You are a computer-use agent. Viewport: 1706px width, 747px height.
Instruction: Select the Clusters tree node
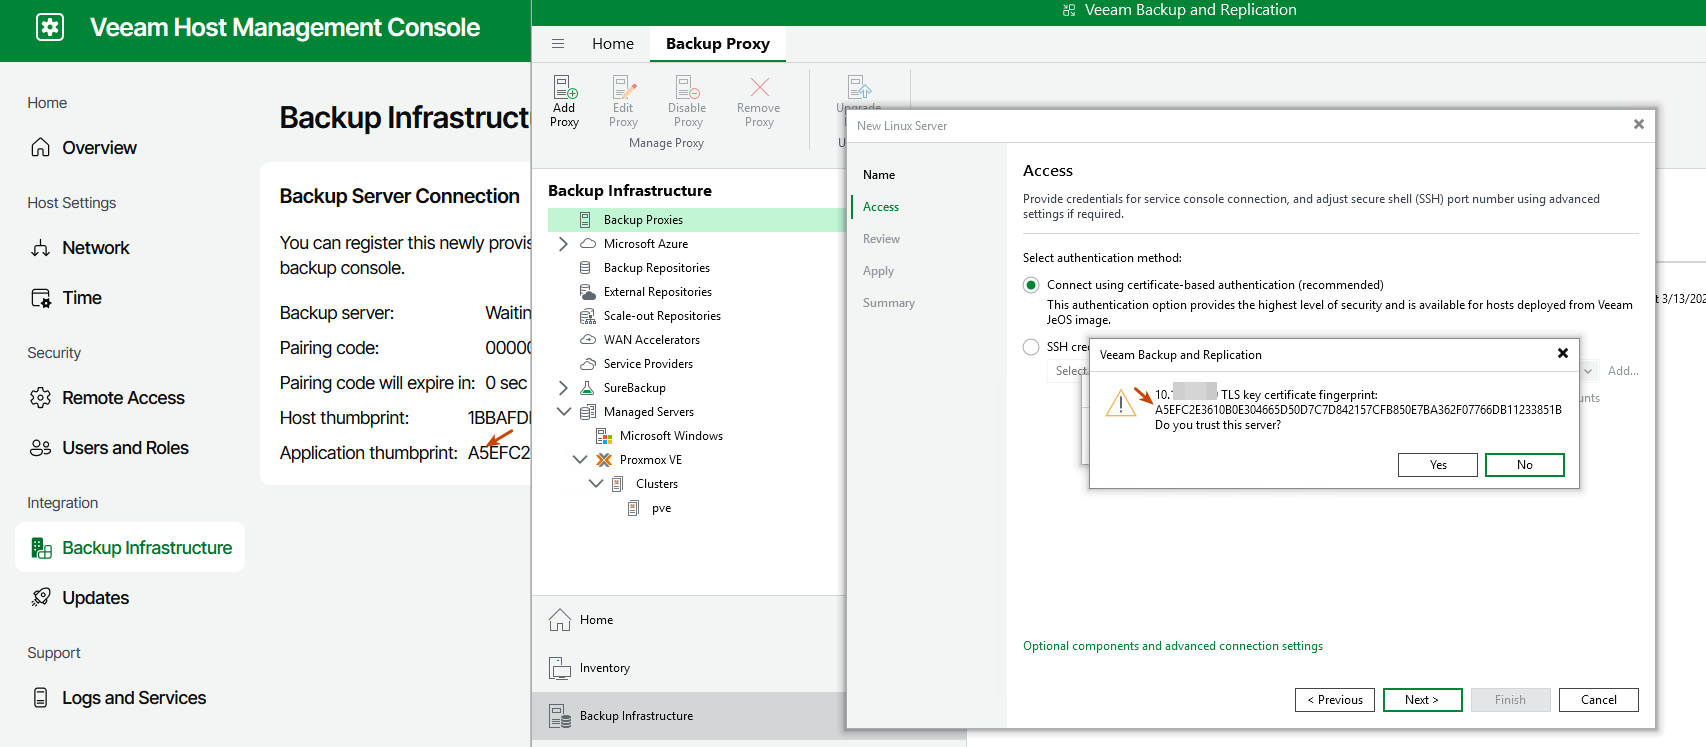(656, 484)
